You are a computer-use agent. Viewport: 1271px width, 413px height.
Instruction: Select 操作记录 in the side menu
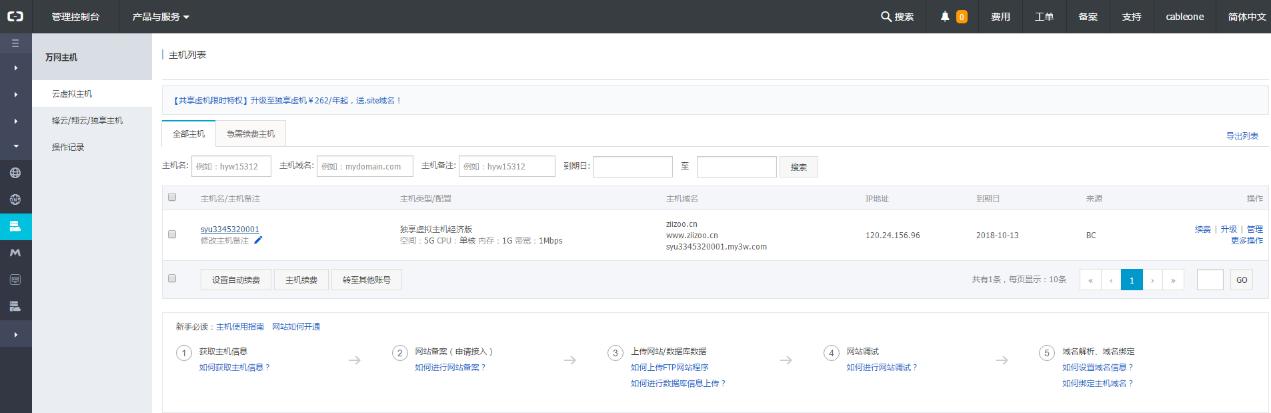point(68,147)
